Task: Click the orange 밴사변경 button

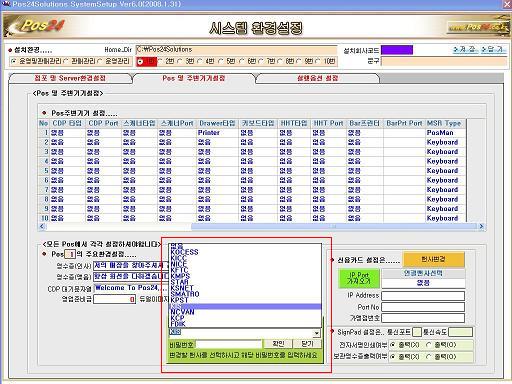Action: pos(433,259)
